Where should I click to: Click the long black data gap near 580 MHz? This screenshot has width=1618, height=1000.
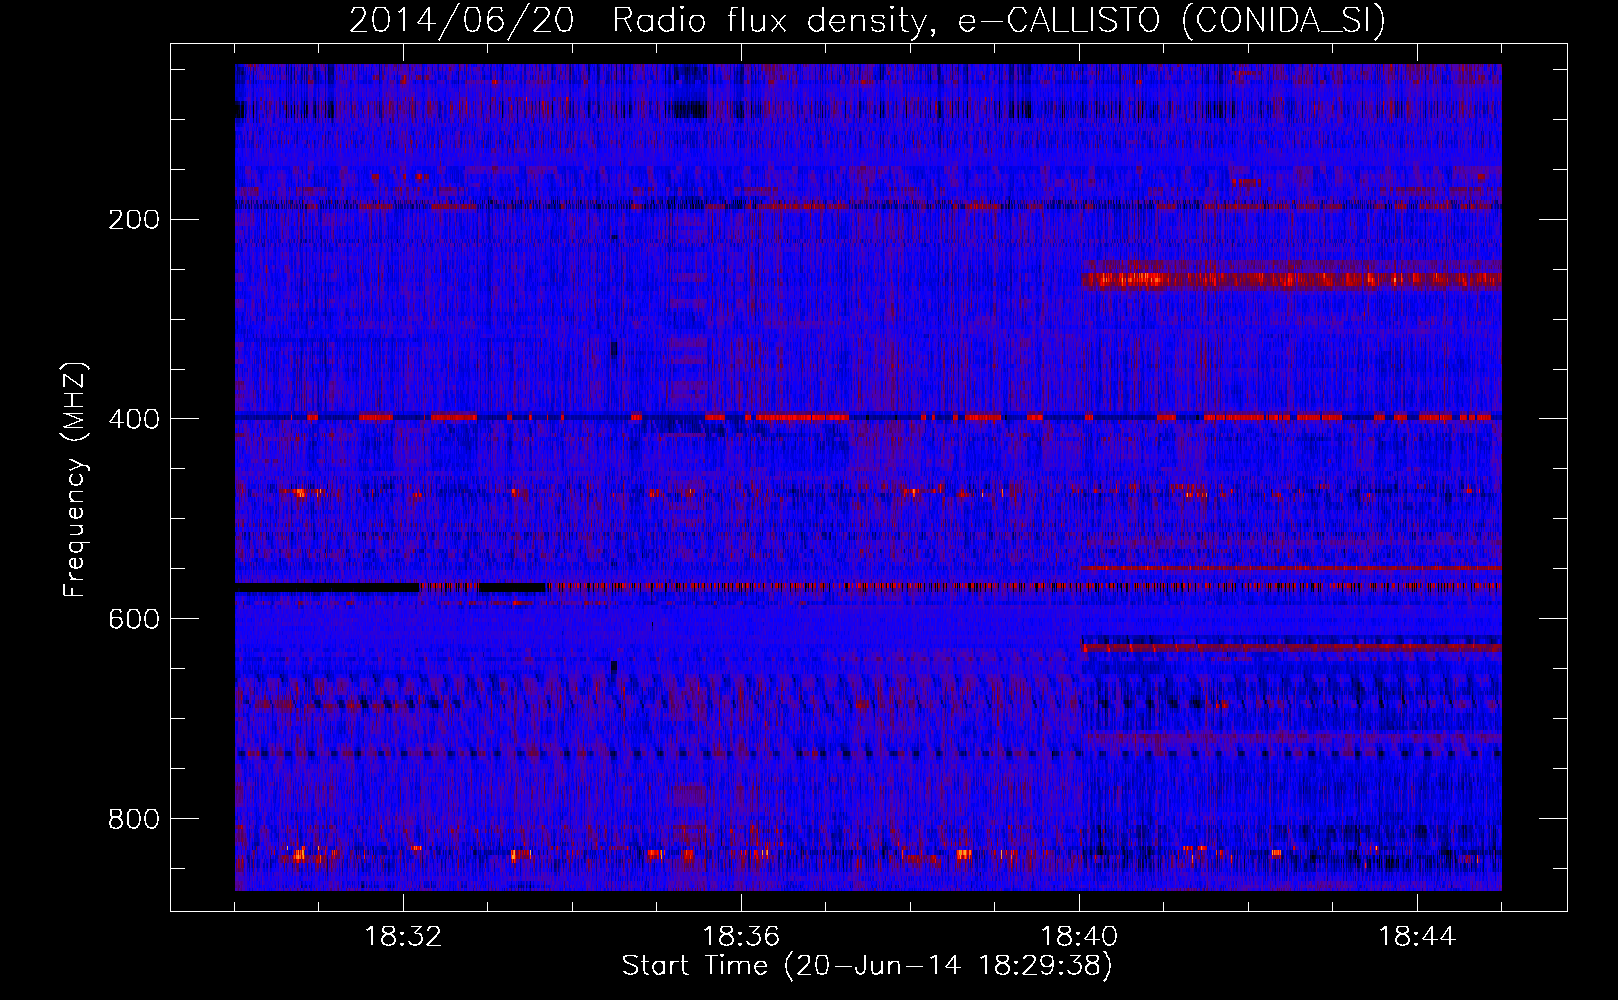tap(327, 588)
